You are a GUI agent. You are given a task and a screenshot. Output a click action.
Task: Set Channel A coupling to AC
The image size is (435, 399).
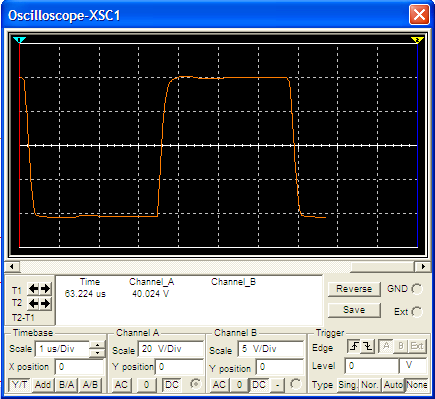coord(121,385)
